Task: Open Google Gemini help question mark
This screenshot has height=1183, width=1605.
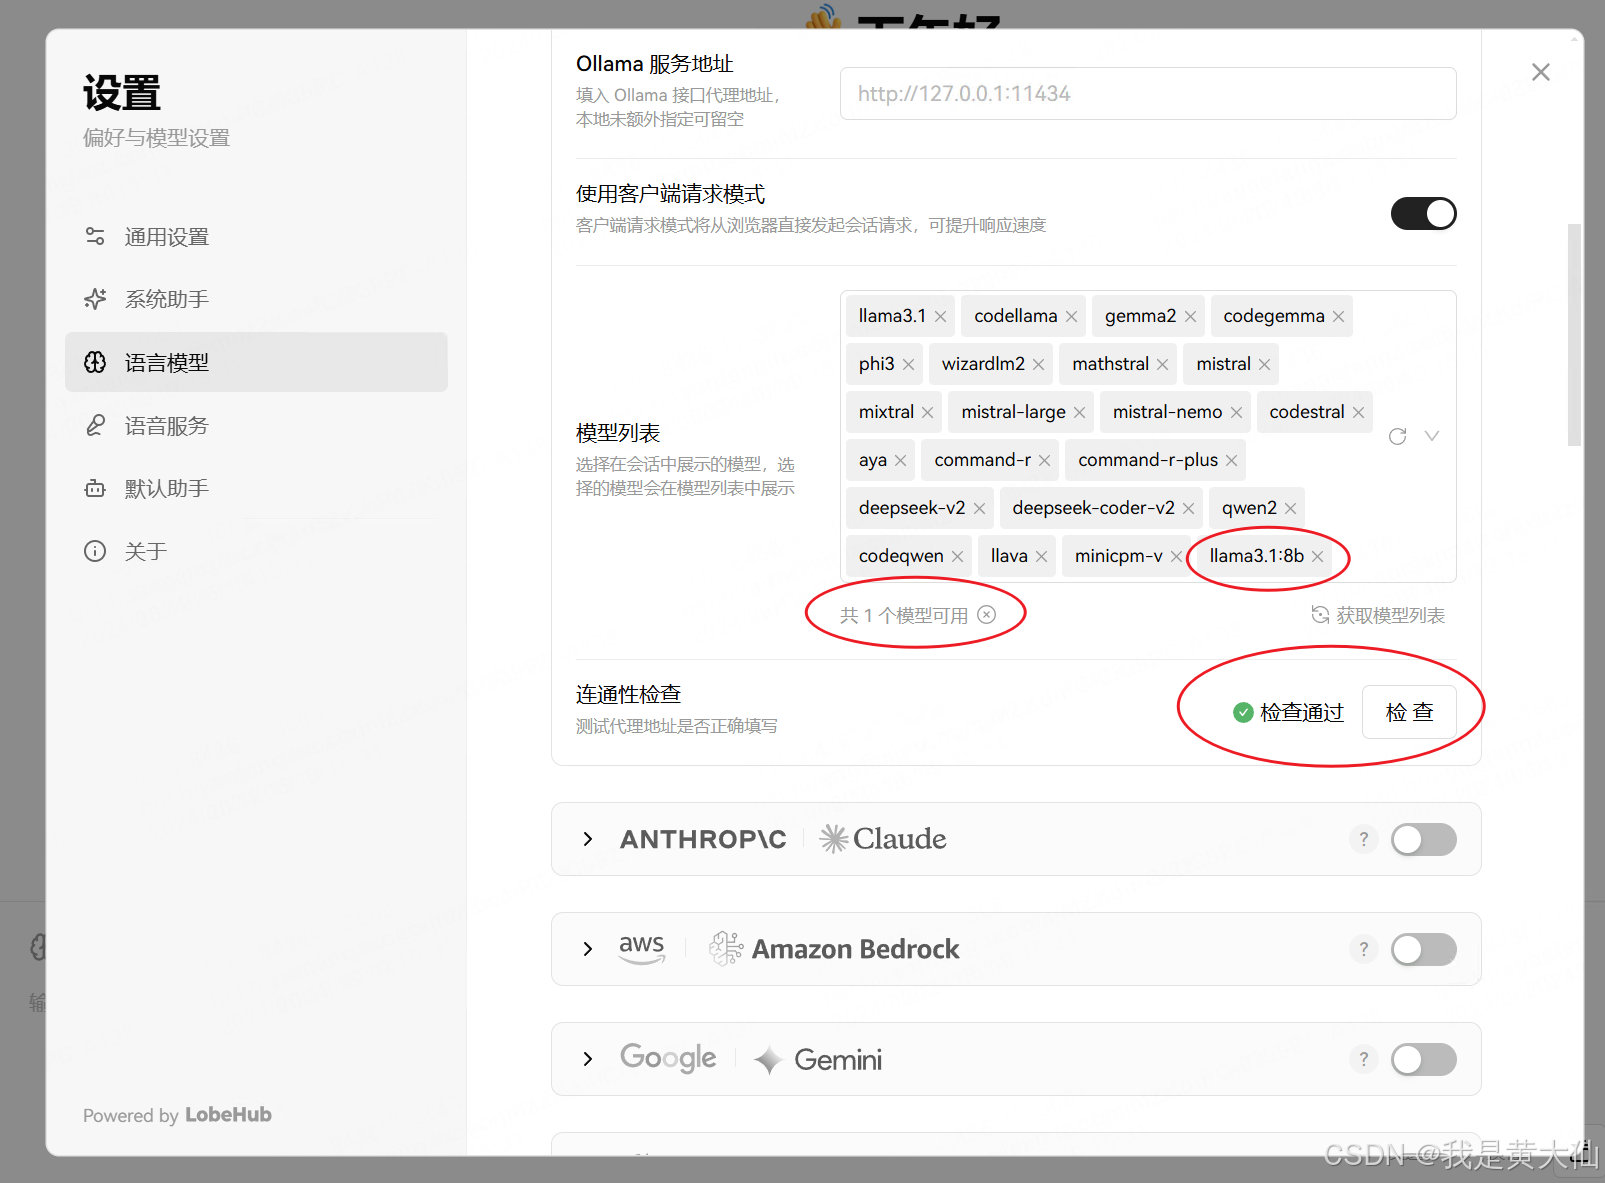Action: click(x=1364, y=1059)
